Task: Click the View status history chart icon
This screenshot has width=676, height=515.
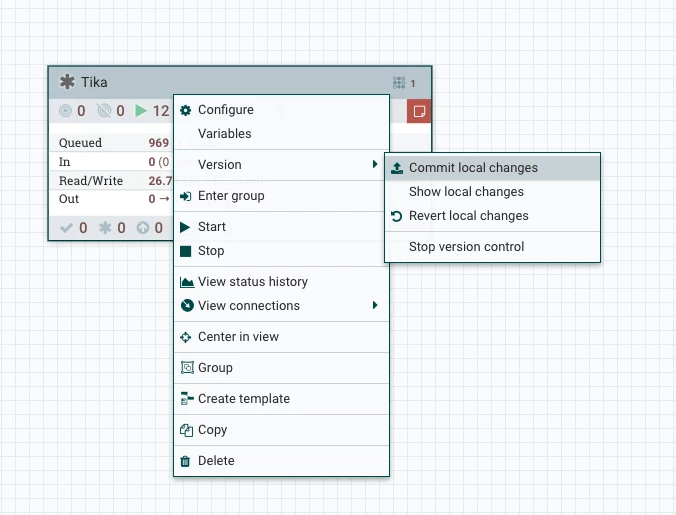Action: (x=187, y=282)
